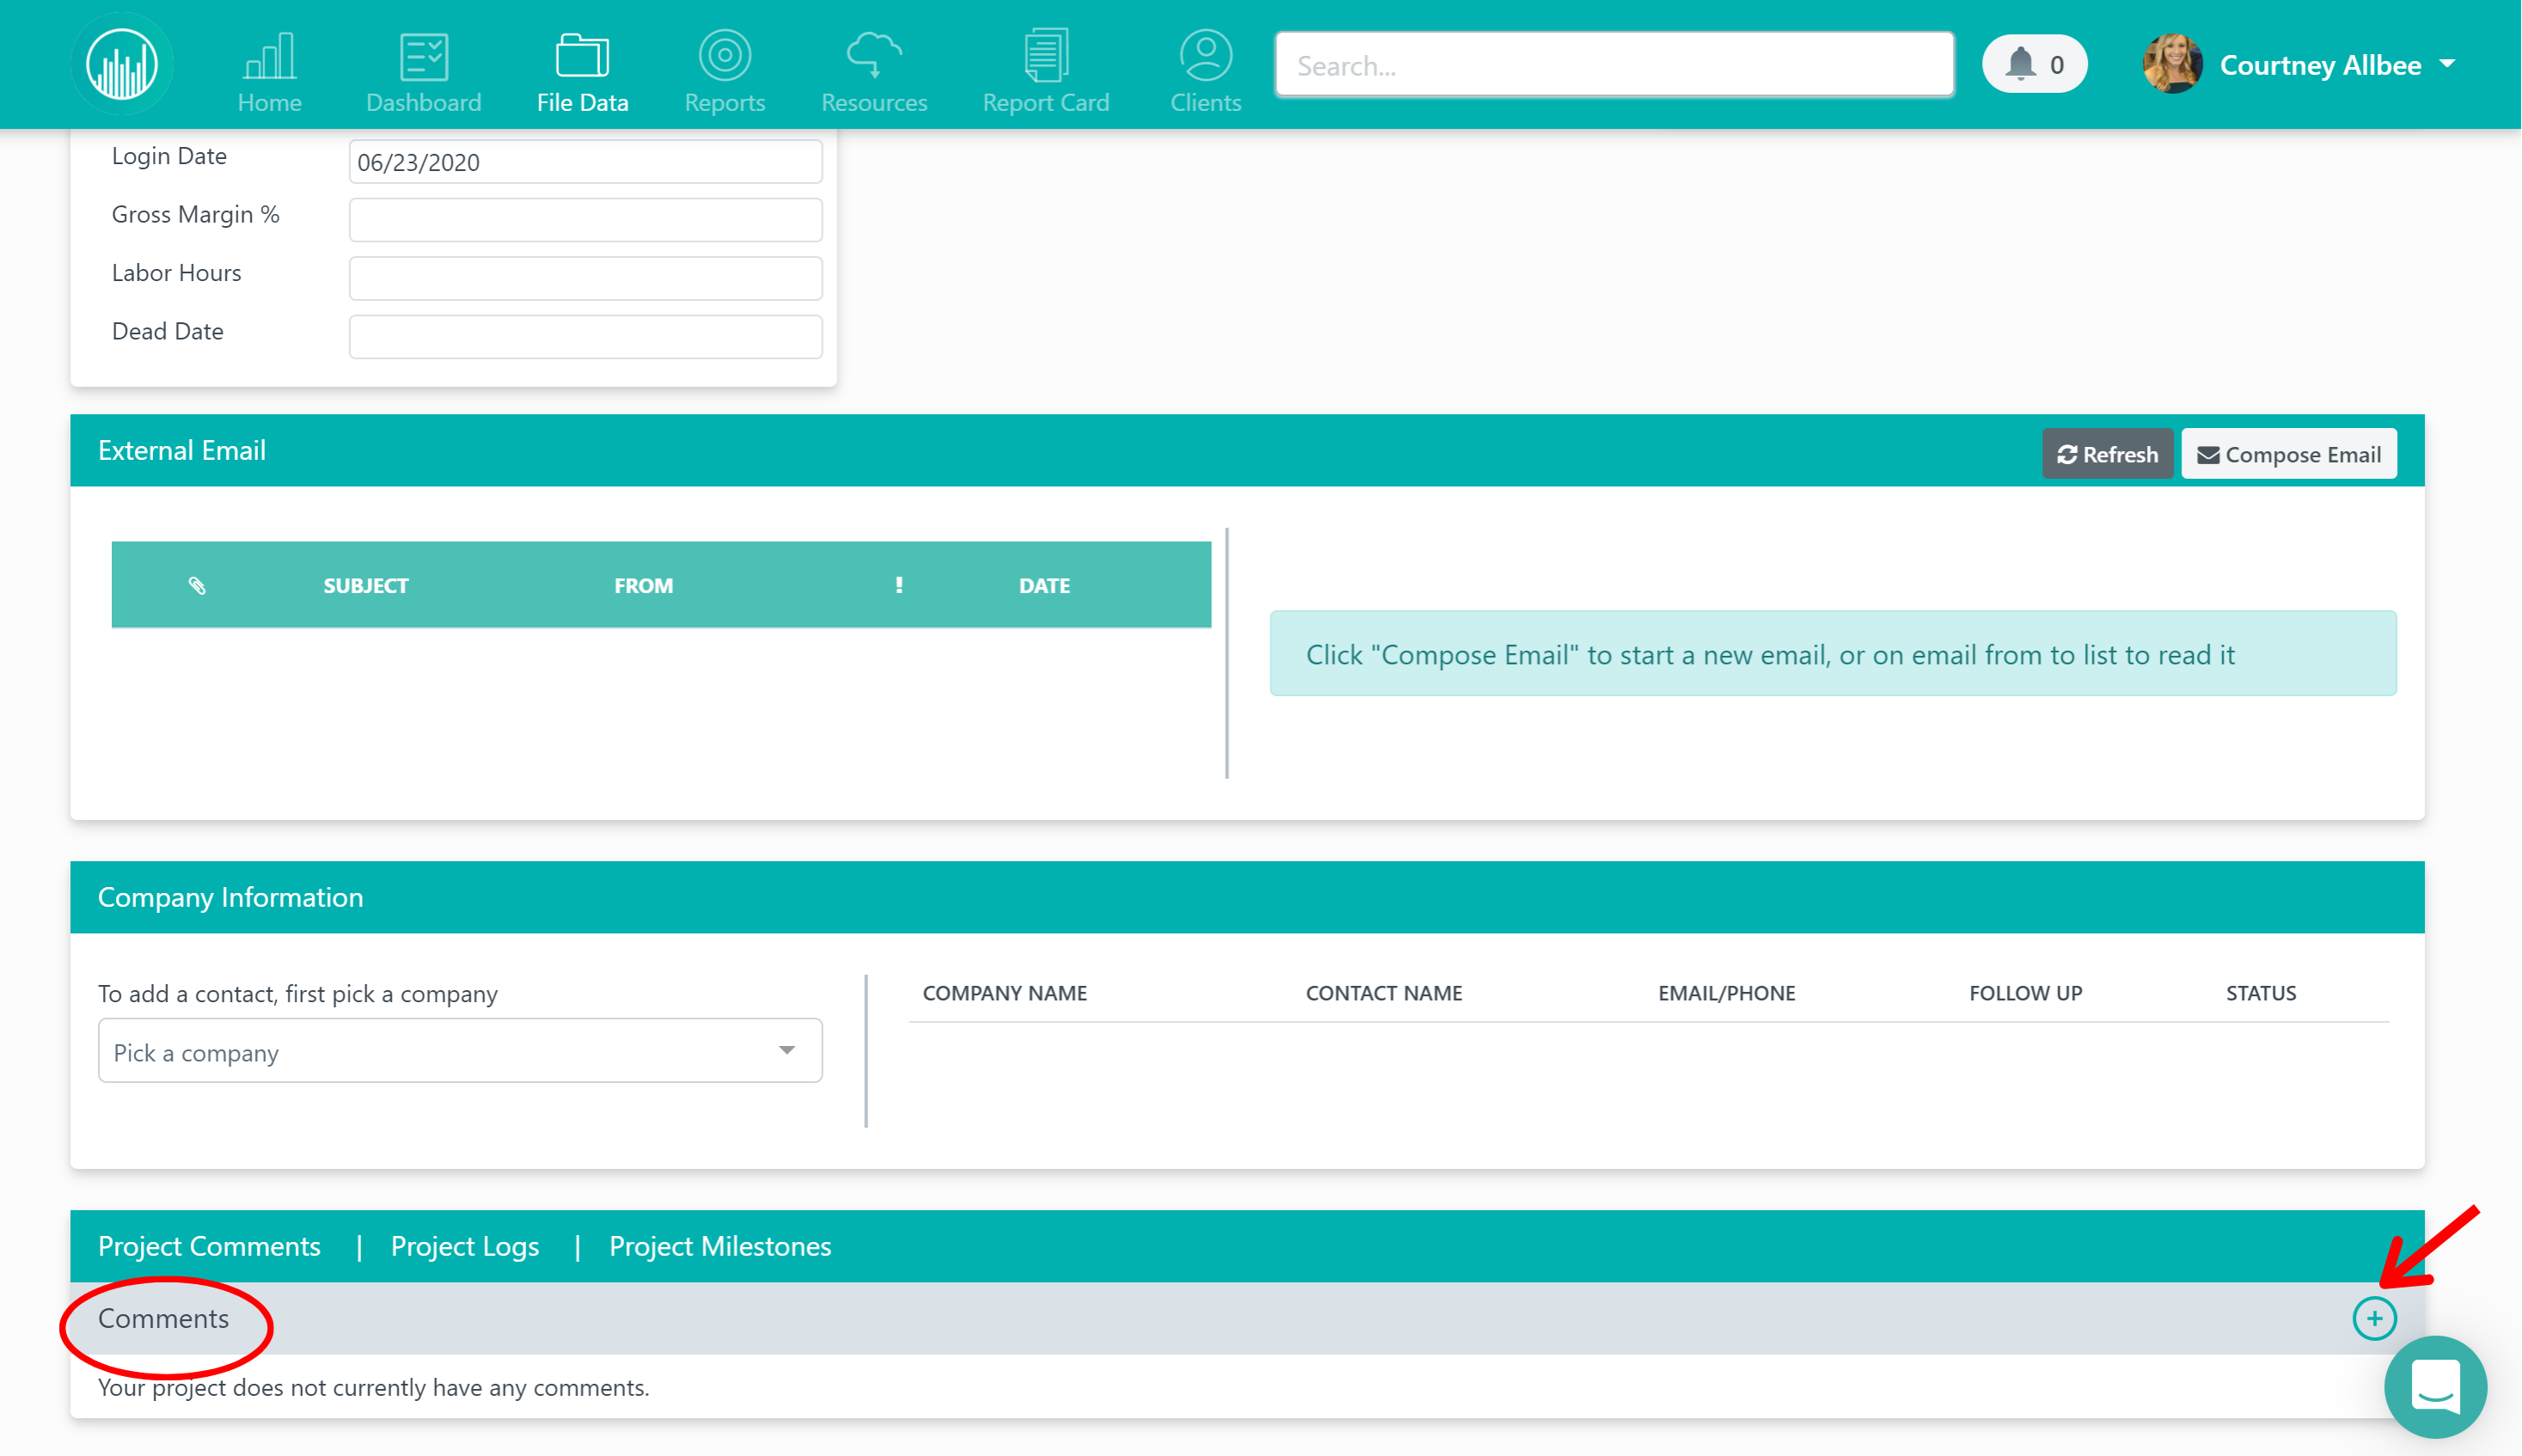Open the chat support widget
This screenshot has width=2522, height=1456.
[x=2434, y=1386]
